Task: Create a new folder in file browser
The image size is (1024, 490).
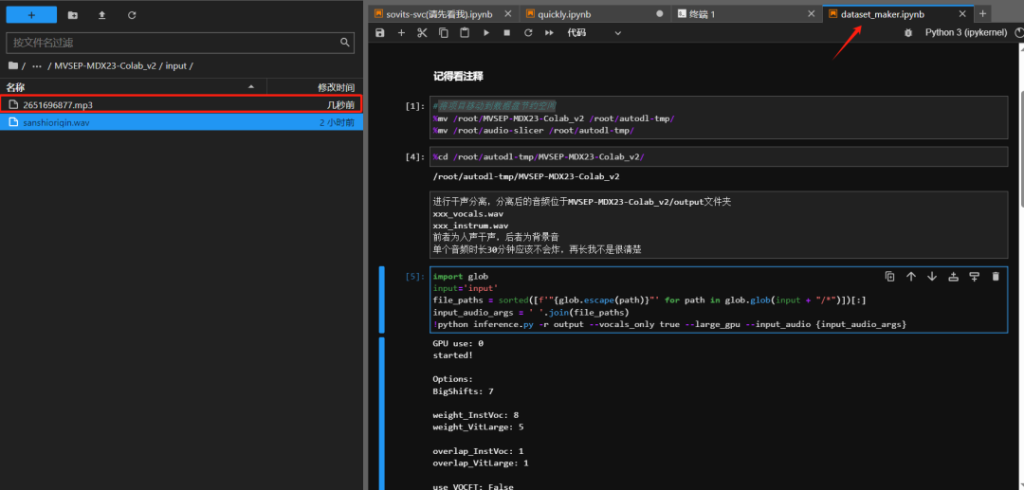Action: pos(73,16)
